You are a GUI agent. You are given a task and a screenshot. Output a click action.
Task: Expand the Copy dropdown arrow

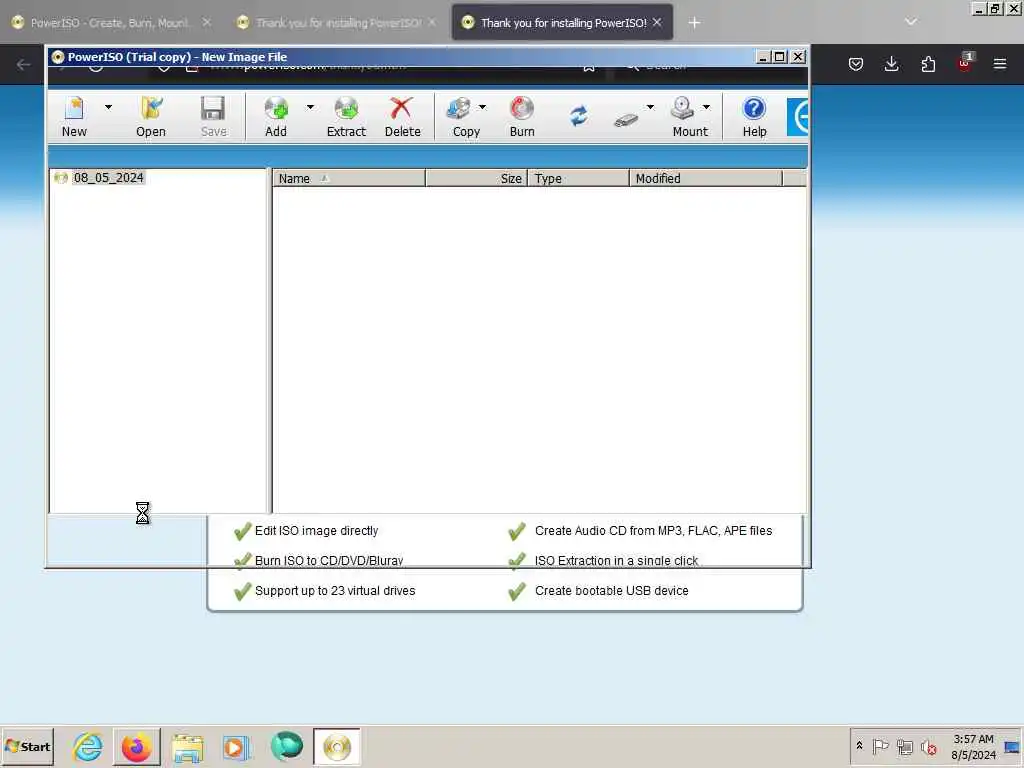pos(483,107)
